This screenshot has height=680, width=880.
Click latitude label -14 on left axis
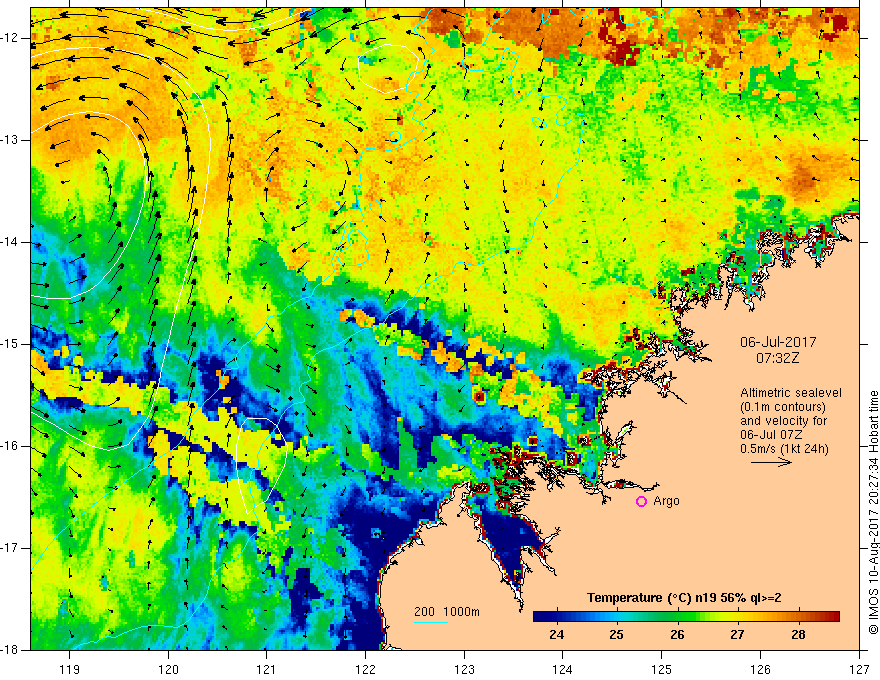[10, 242]
